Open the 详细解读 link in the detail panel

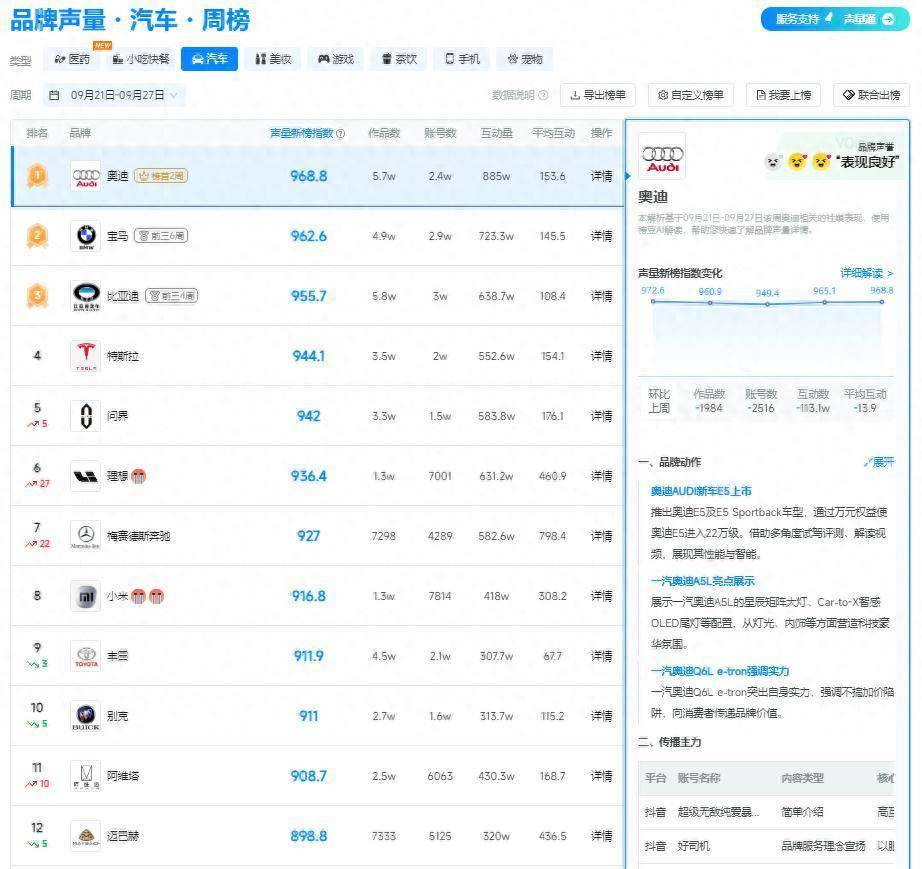pyautogui.click(x=863, y=273)
